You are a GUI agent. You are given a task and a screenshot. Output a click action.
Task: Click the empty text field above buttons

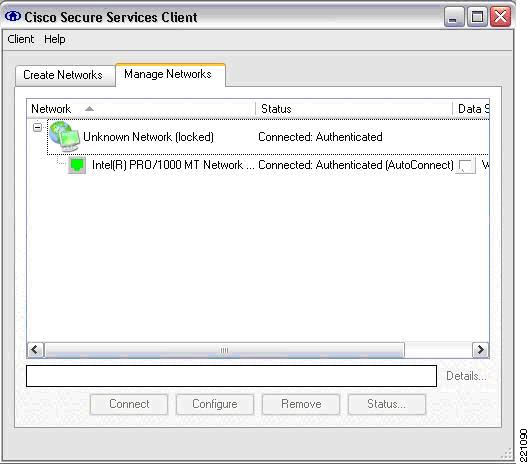click(231, 376)
